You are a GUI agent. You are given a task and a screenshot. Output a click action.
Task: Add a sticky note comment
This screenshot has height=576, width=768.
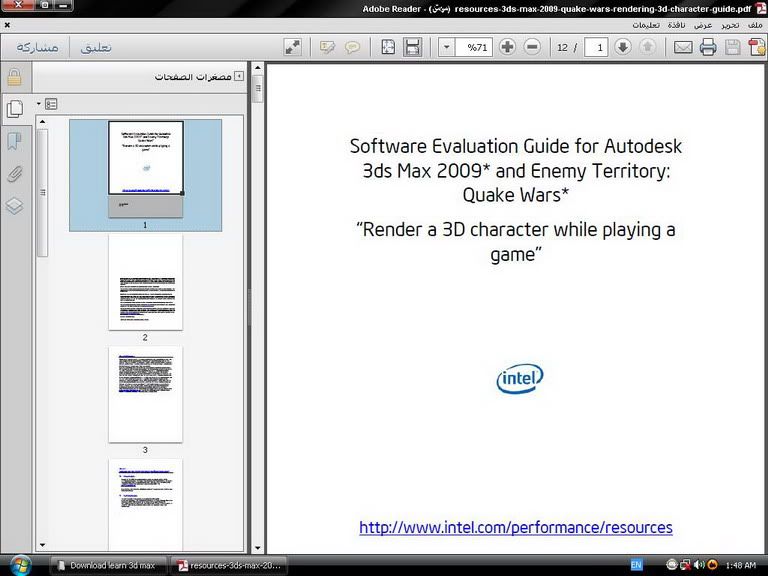click(x=352, y=48)
